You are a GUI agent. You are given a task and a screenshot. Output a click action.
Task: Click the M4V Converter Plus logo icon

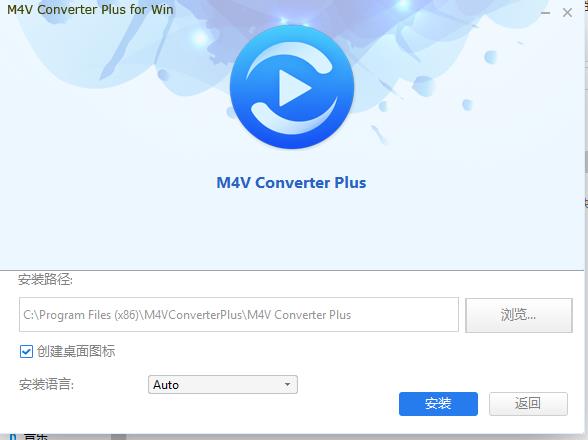[x=292, y=87]
